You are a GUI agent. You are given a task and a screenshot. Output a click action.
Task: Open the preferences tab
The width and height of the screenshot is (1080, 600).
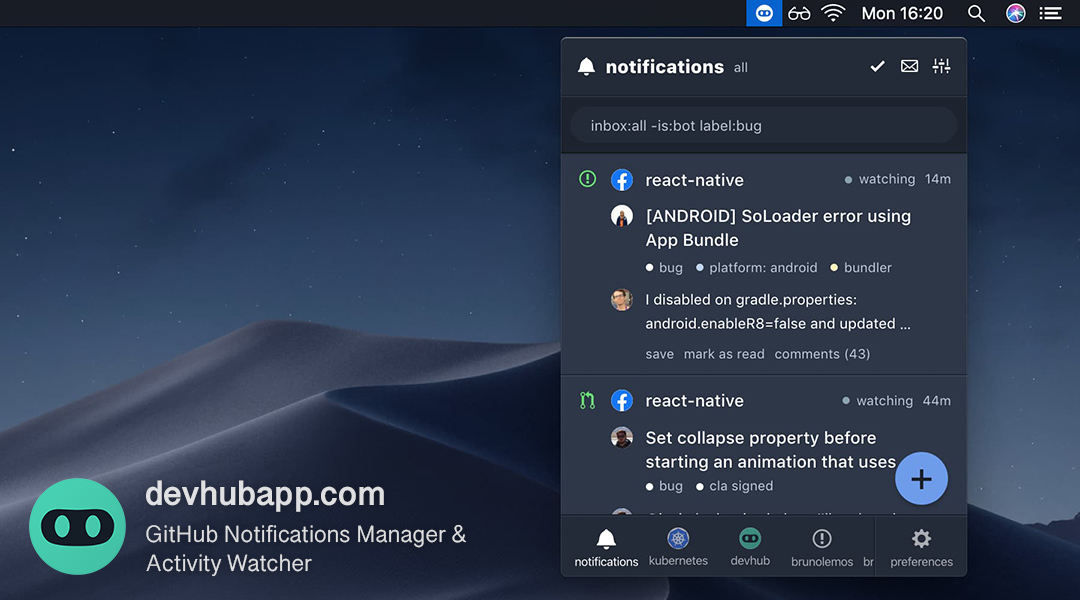pos(921,548)
